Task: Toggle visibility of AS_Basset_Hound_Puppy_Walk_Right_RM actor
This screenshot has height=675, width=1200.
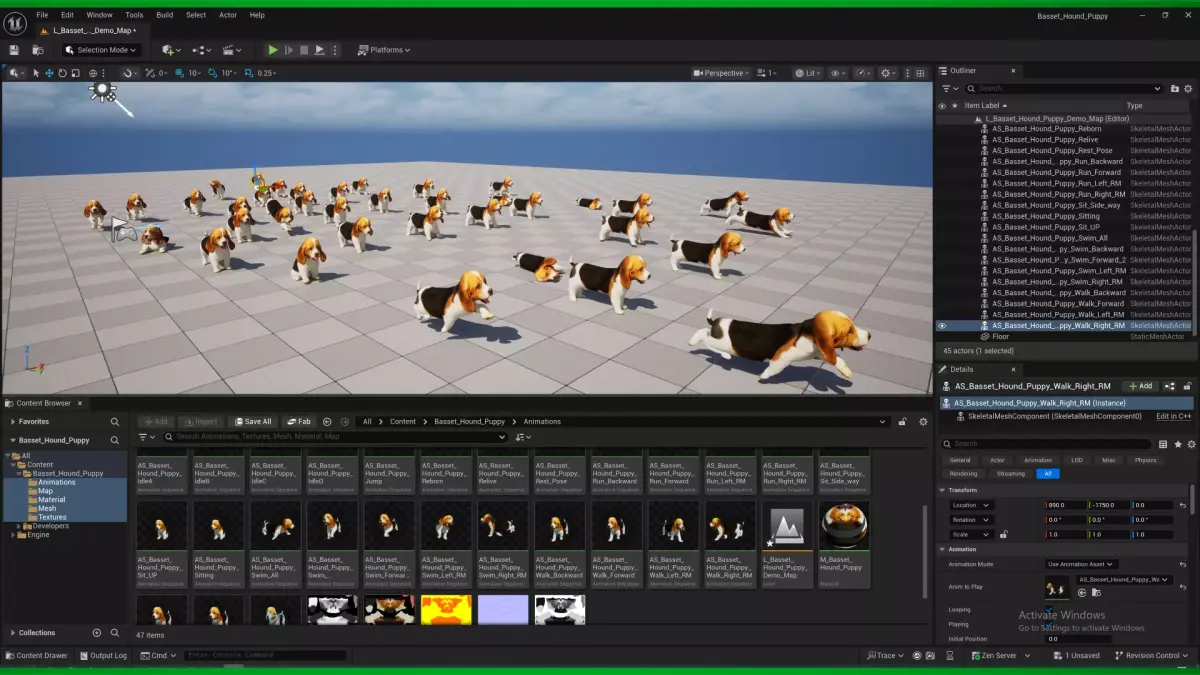Action: coord(941,325)
